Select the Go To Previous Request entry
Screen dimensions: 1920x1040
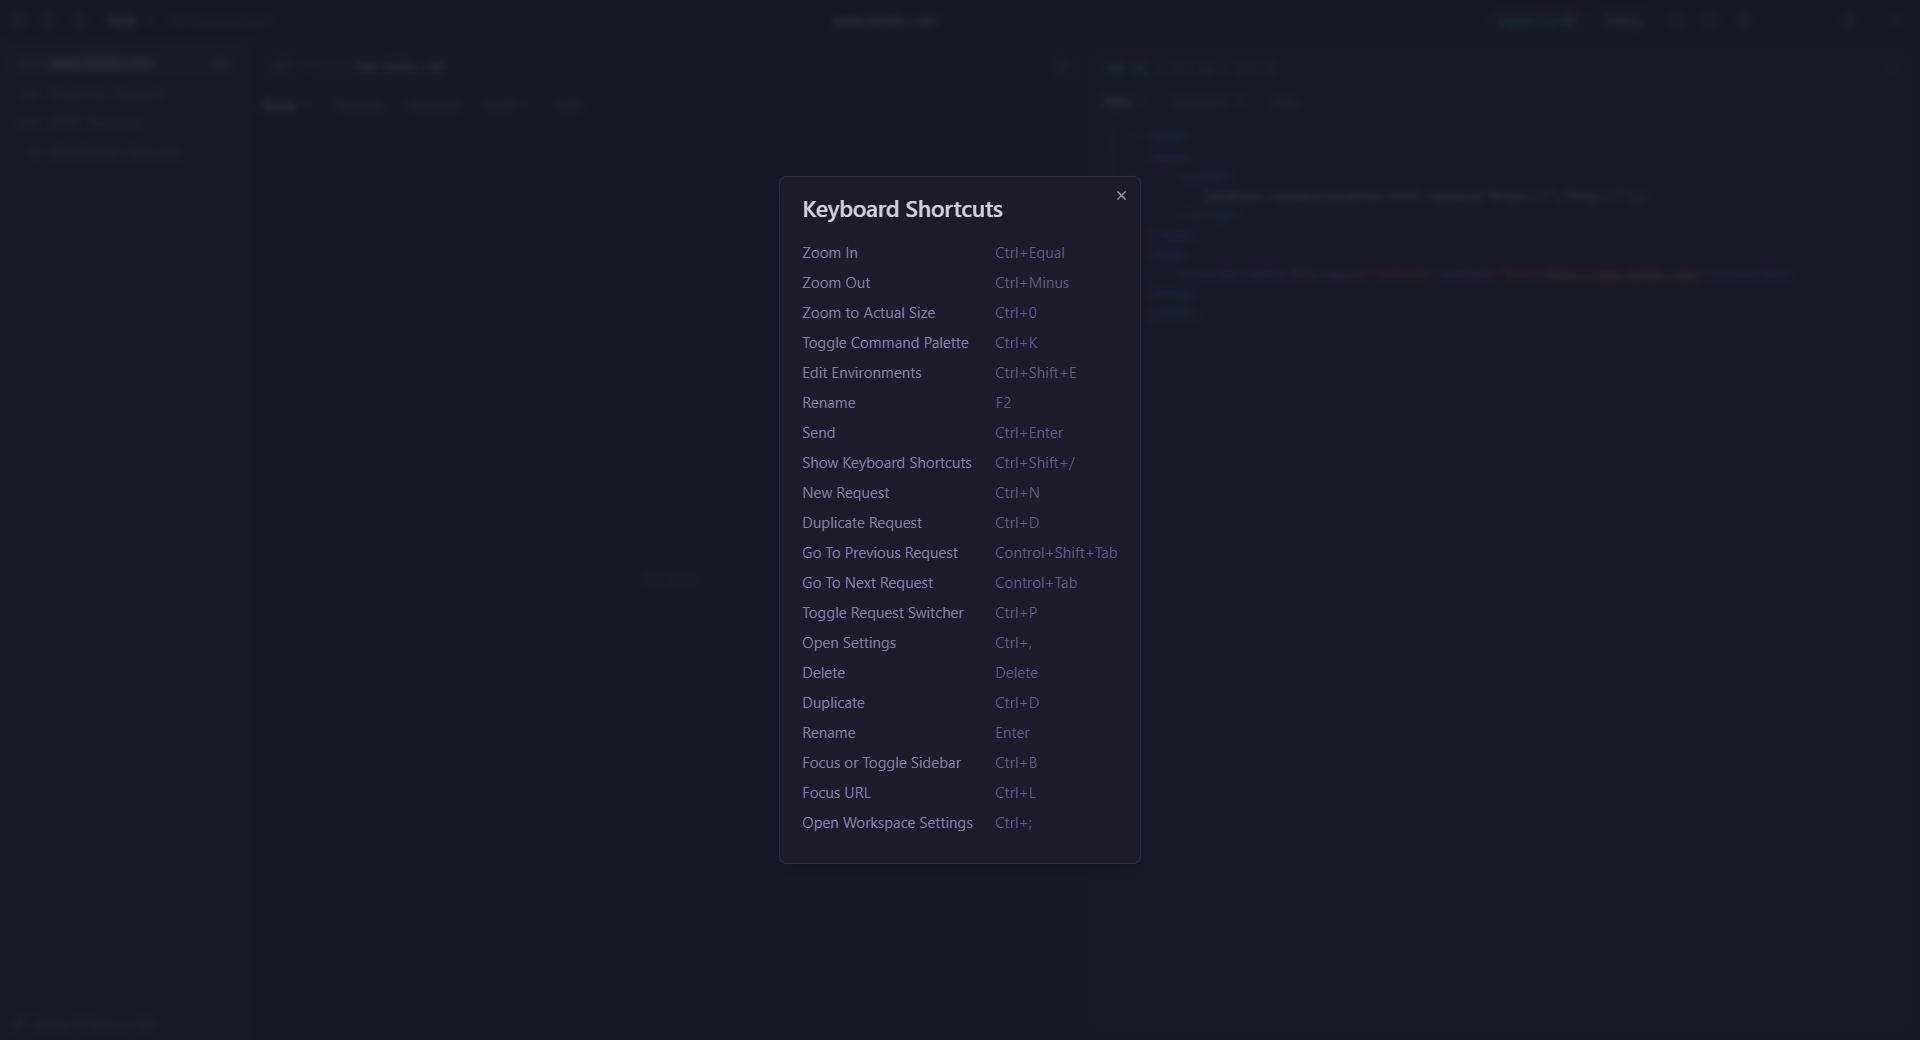[879, 553]
